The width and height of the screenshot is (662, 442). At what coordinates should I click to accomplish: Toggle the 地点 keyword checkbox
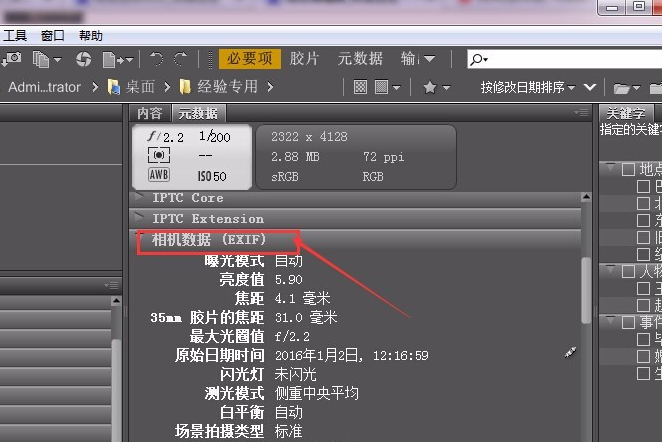point(628,169)
